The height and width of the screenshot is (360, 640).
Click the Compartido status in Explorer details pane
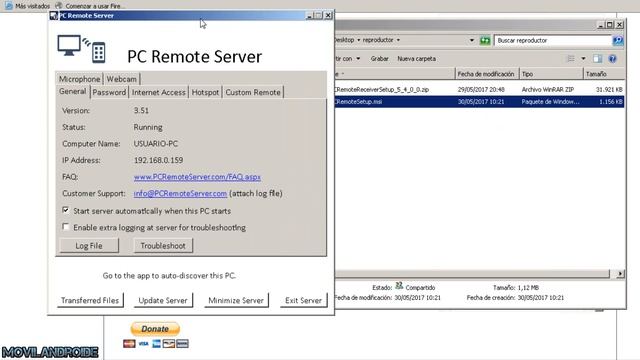[x=420, y=287]
